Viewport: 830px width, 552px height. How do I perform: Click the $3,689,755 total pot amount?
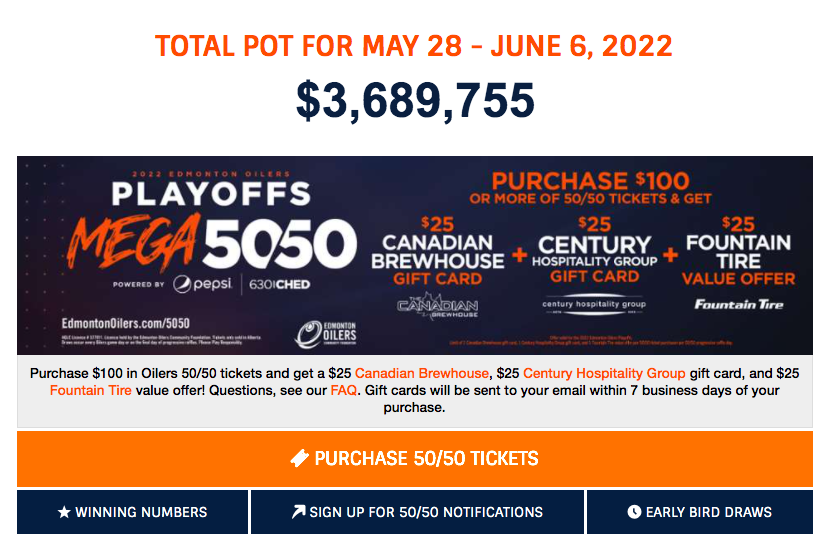[x=415, y=99]
